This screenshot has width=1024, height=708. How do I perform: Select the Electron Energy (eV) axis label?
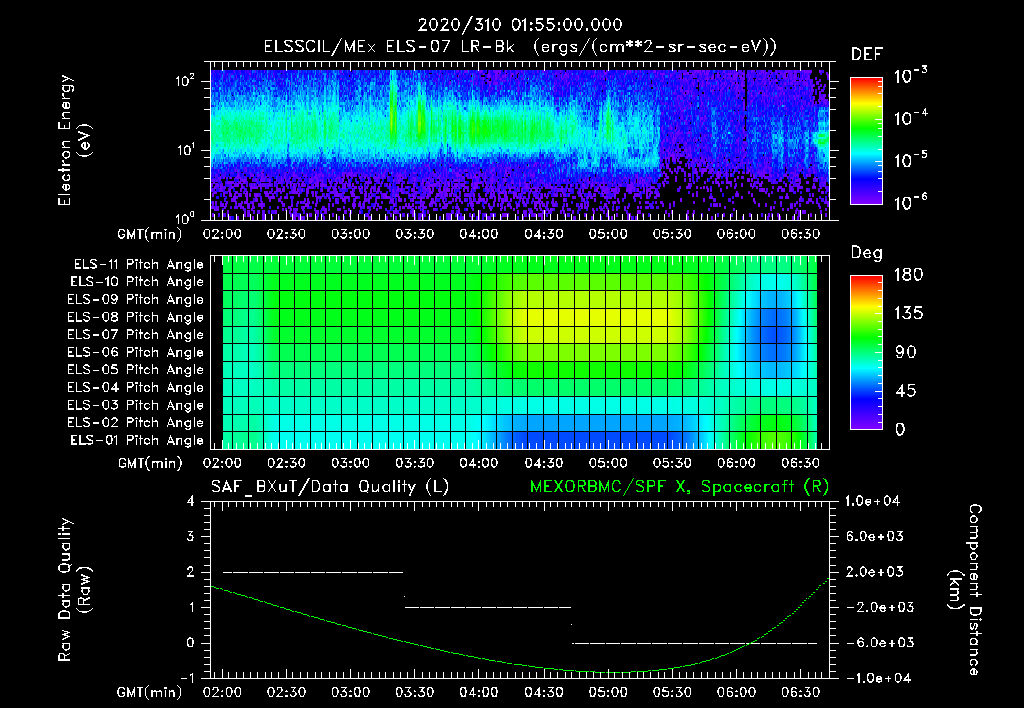[74, 140]
